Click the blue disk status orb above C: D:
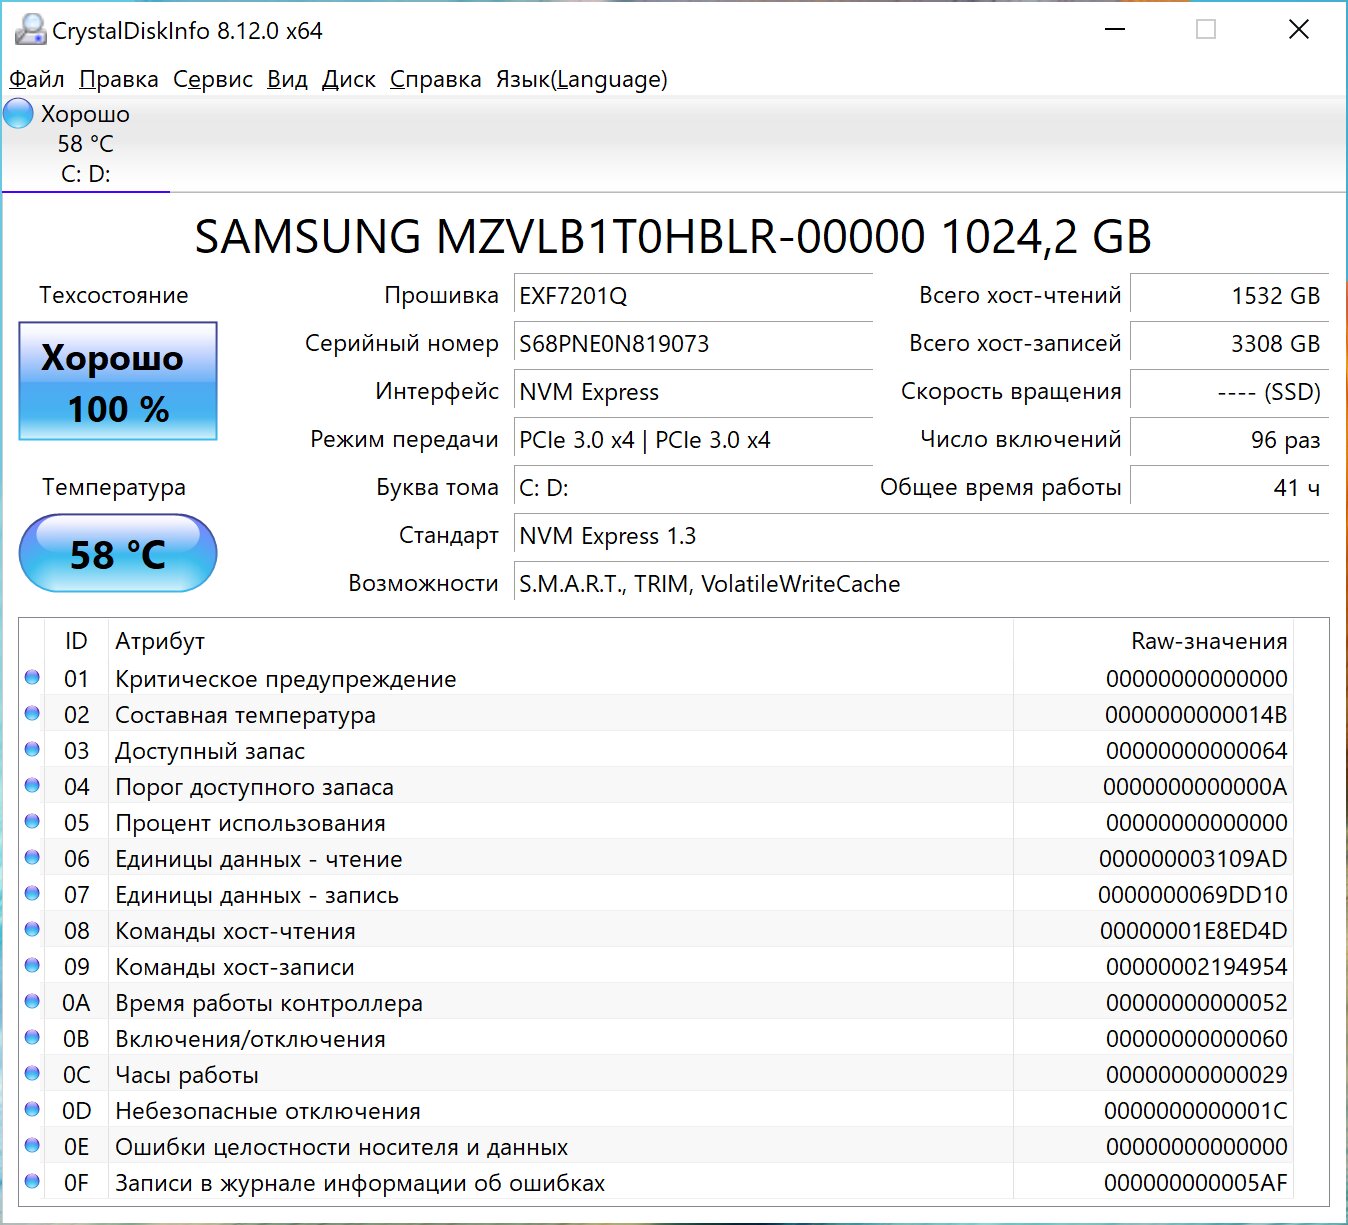This screenshot has width=1348, height=1225. coord(19,114)
